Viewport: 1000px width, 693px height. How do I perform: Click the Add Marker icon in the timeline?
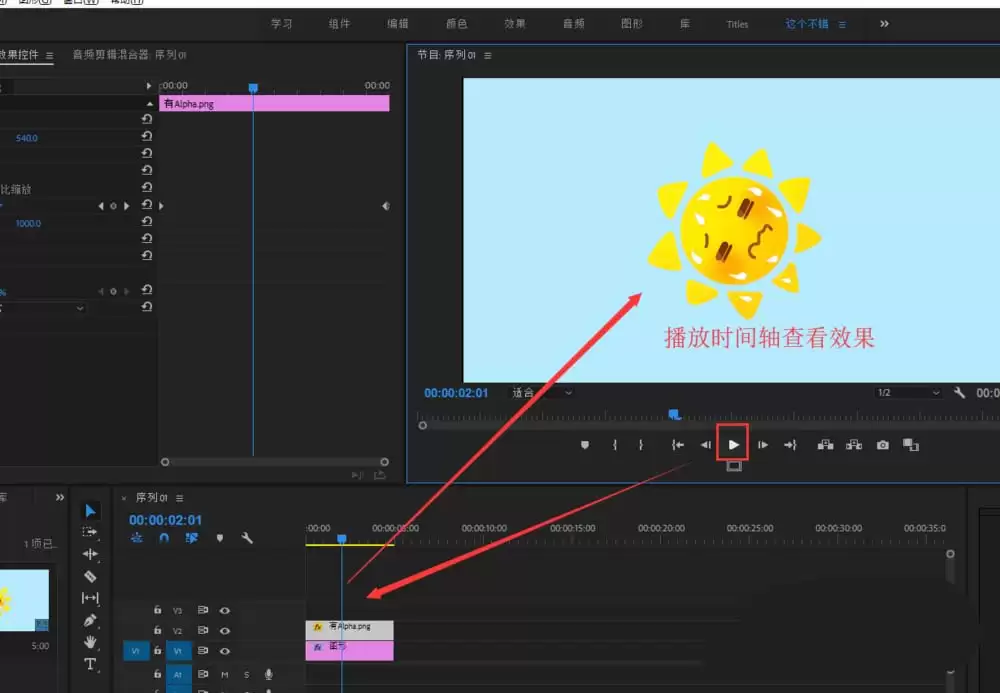220,537
